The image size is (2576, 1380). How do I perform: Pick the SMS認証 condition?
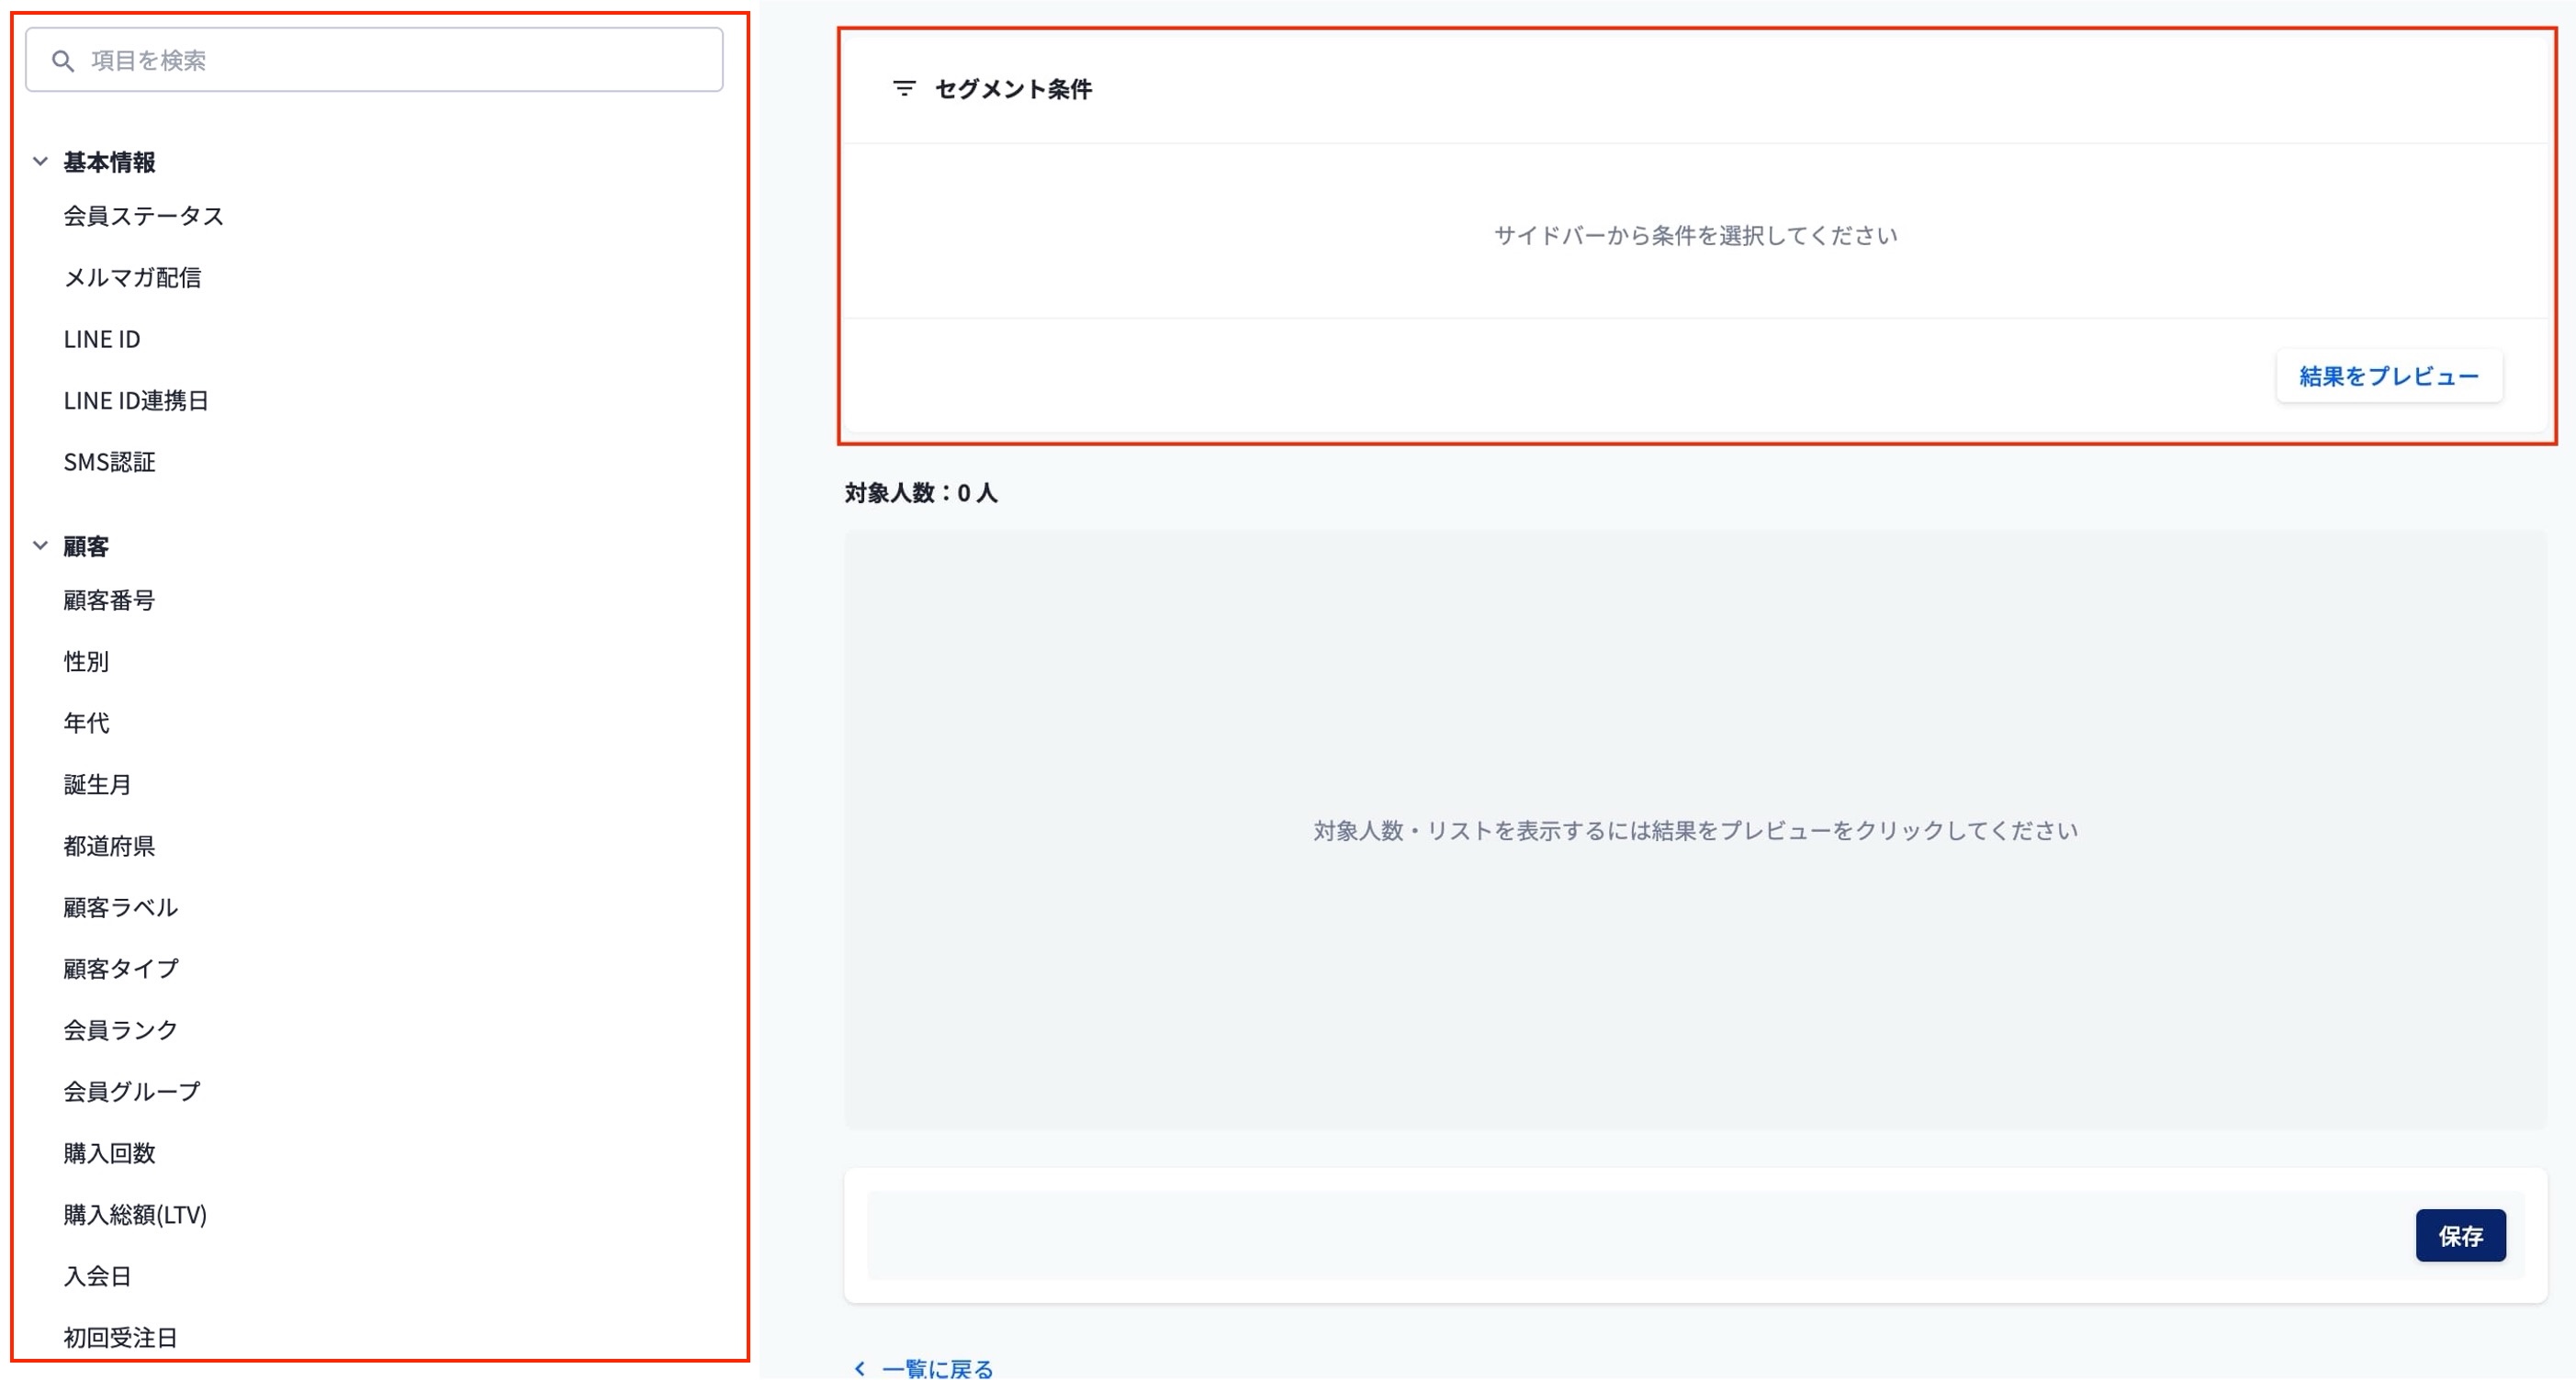click(x=109, y=462)
